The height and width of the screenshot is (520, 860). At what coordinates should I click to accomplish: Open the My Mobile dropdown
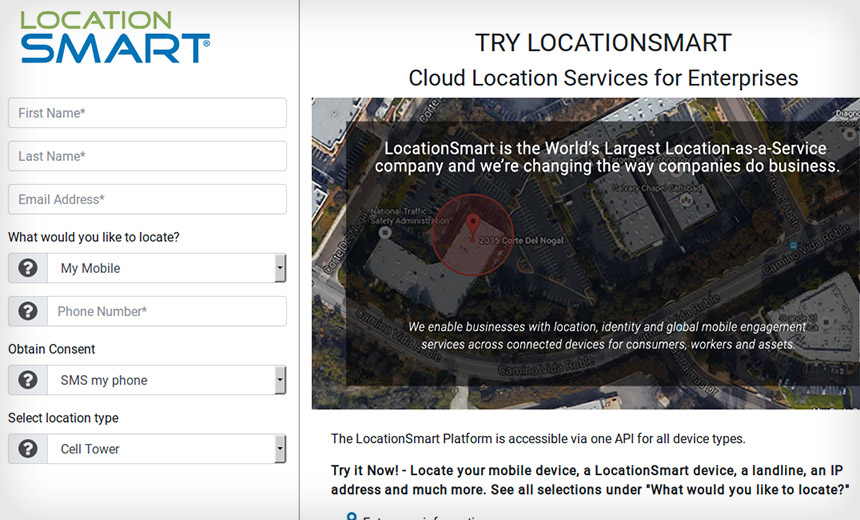click(167, 268)
